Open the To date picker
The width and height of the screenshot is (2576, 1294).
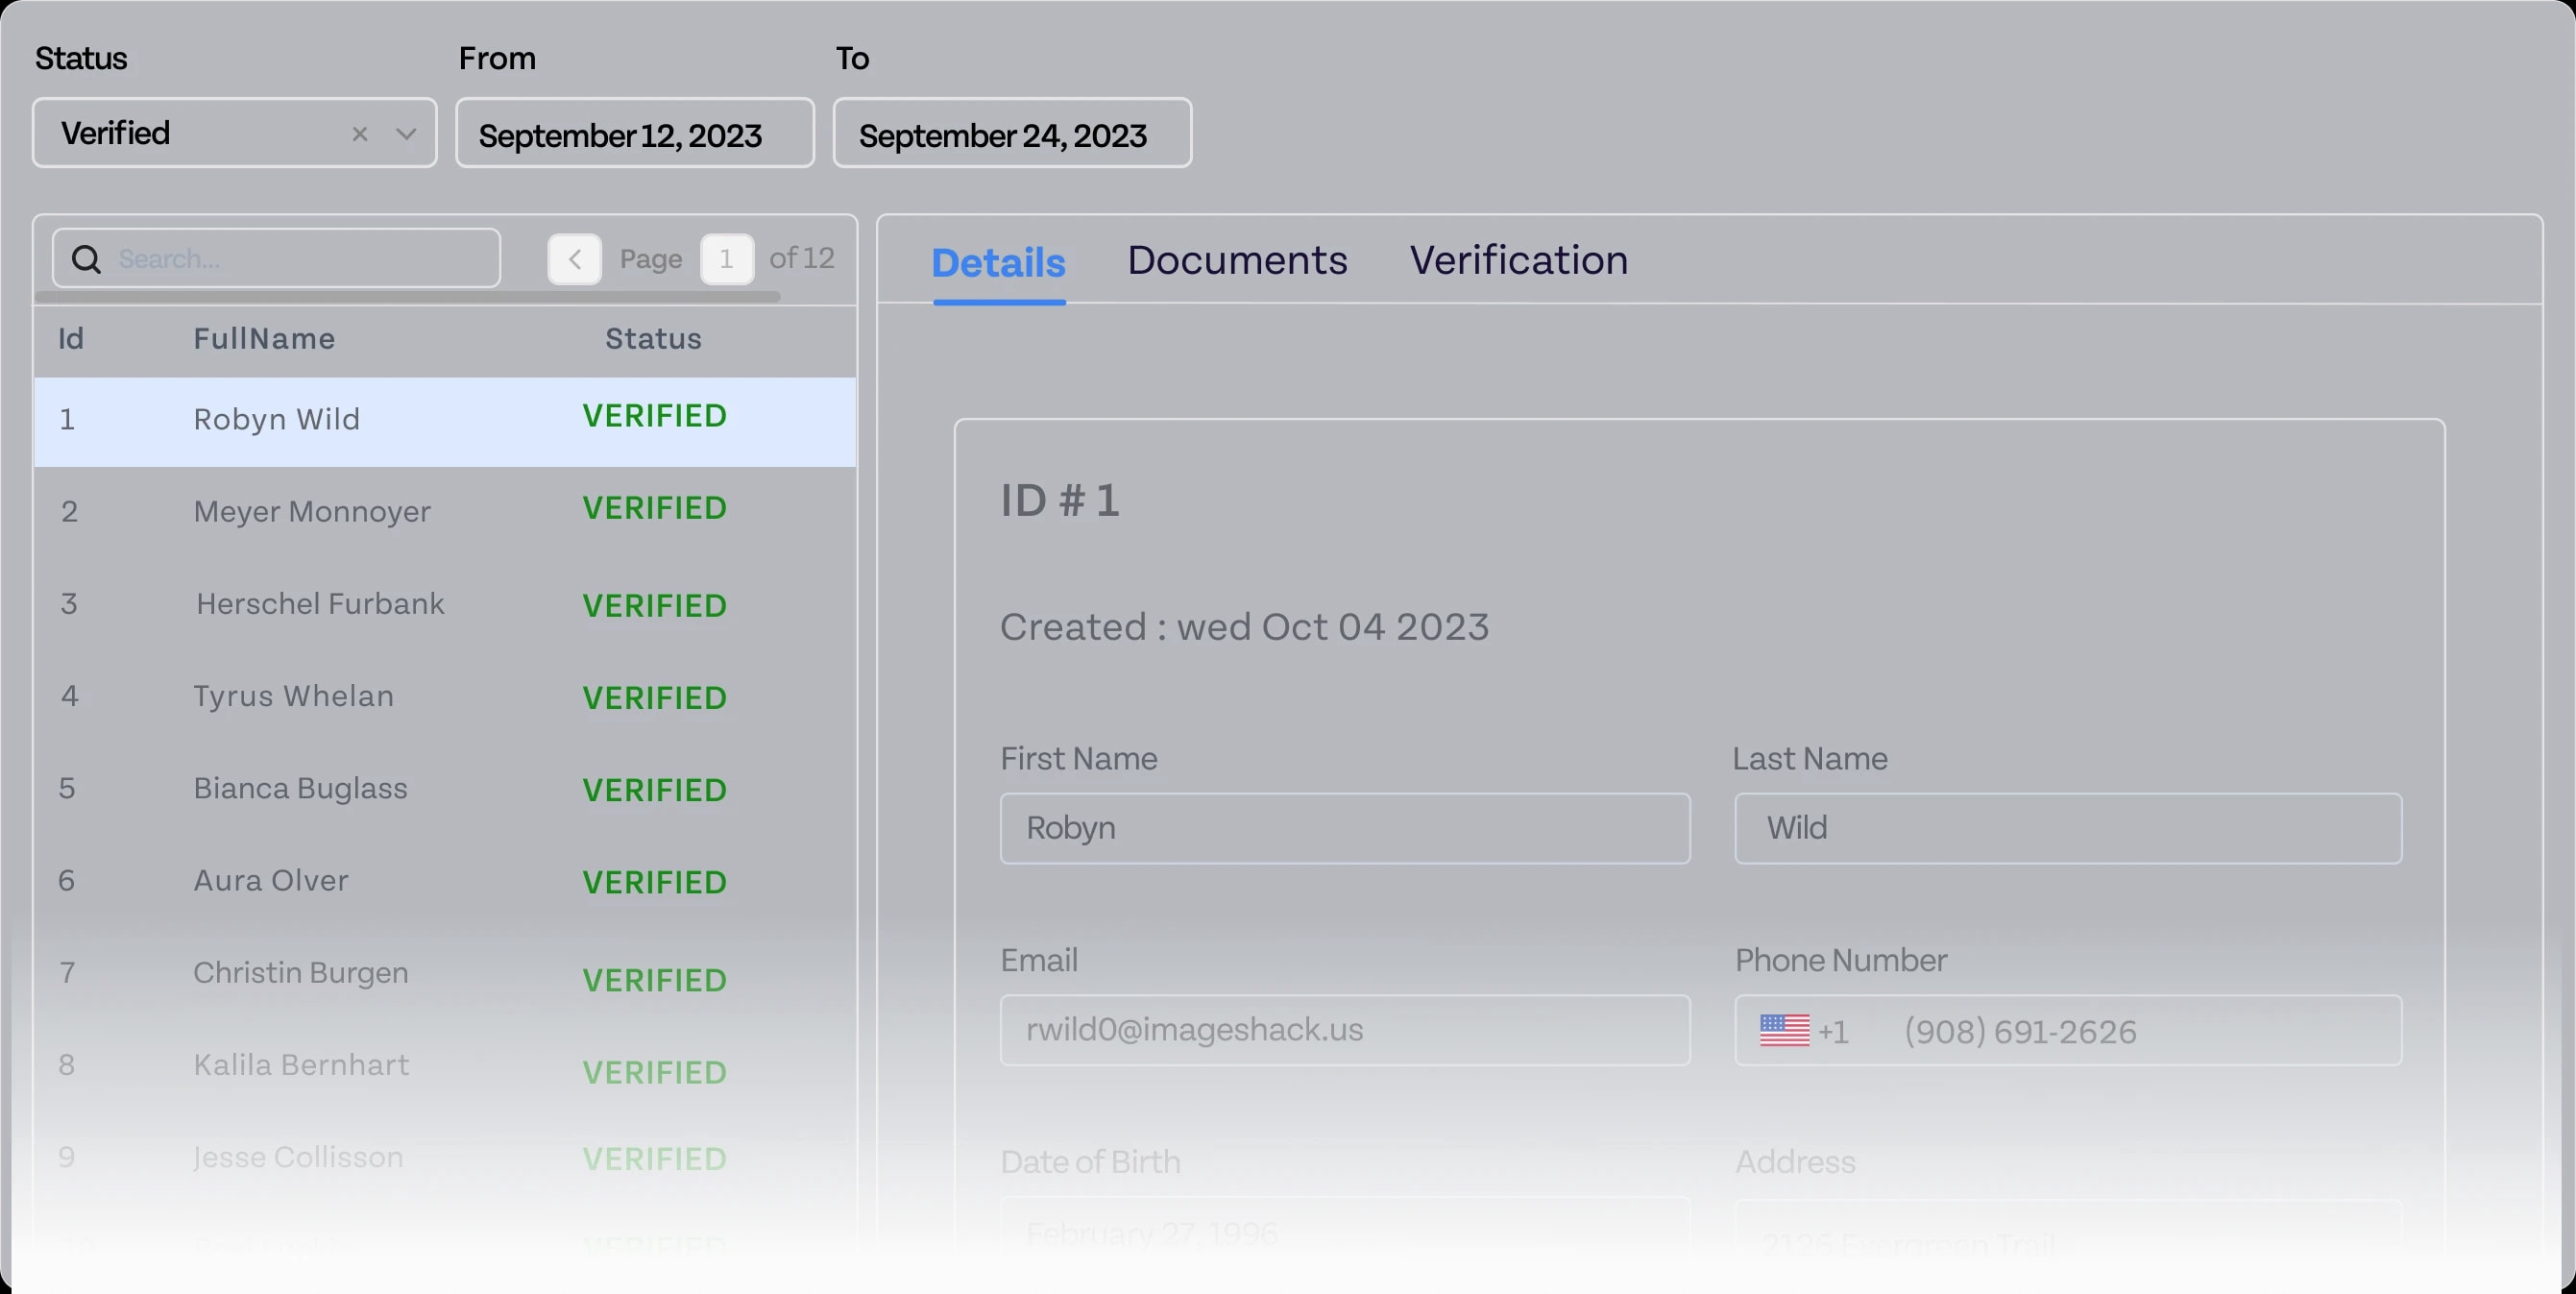[1010, 133]
